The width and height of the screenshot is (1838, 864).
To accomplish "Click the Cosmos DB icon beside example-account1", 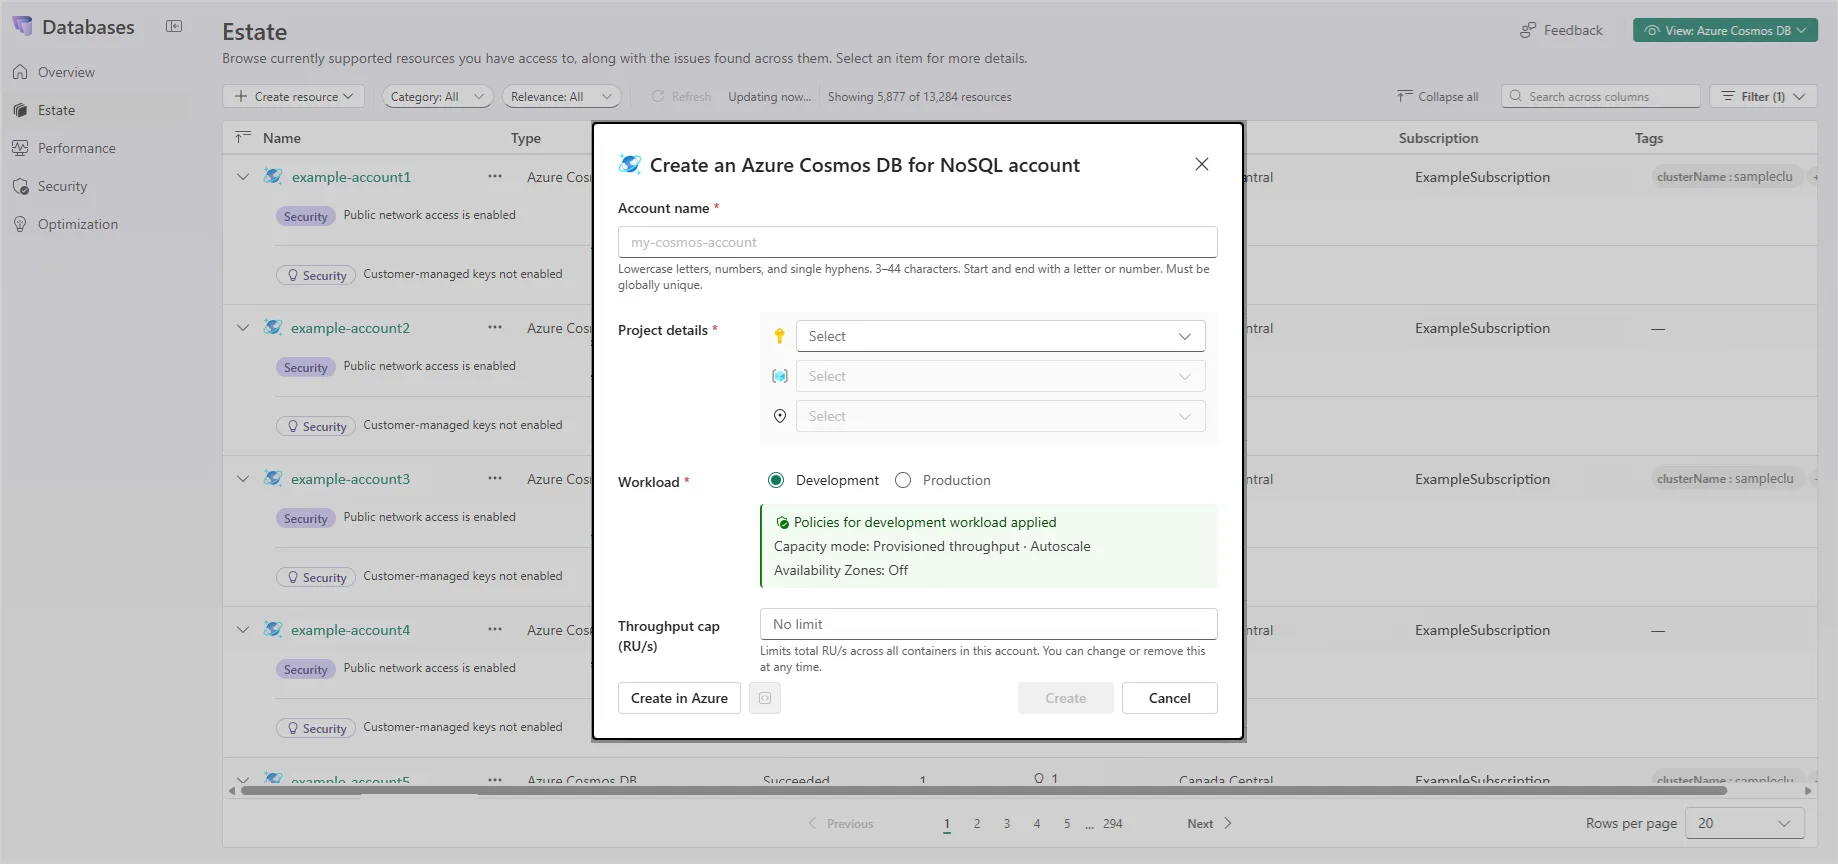I will point(272,176).
